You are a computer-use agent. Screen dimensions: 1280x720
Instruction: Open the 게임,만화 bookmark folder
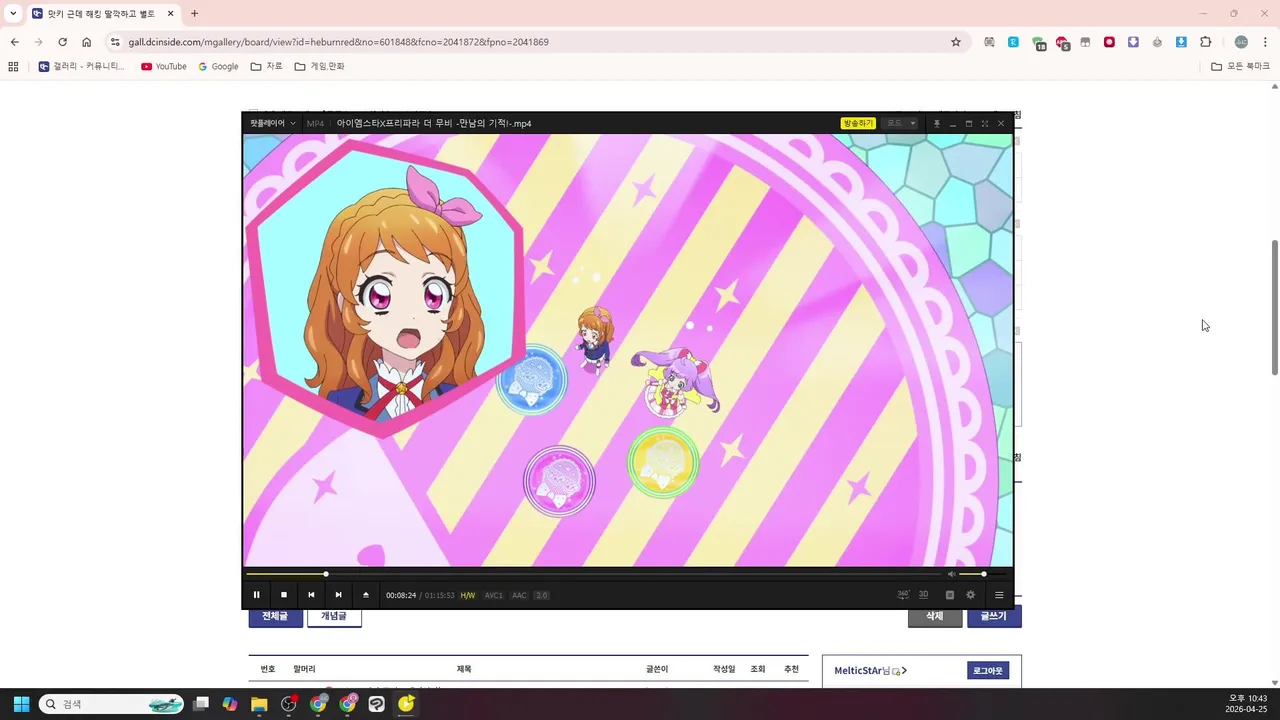click(319, 66)
